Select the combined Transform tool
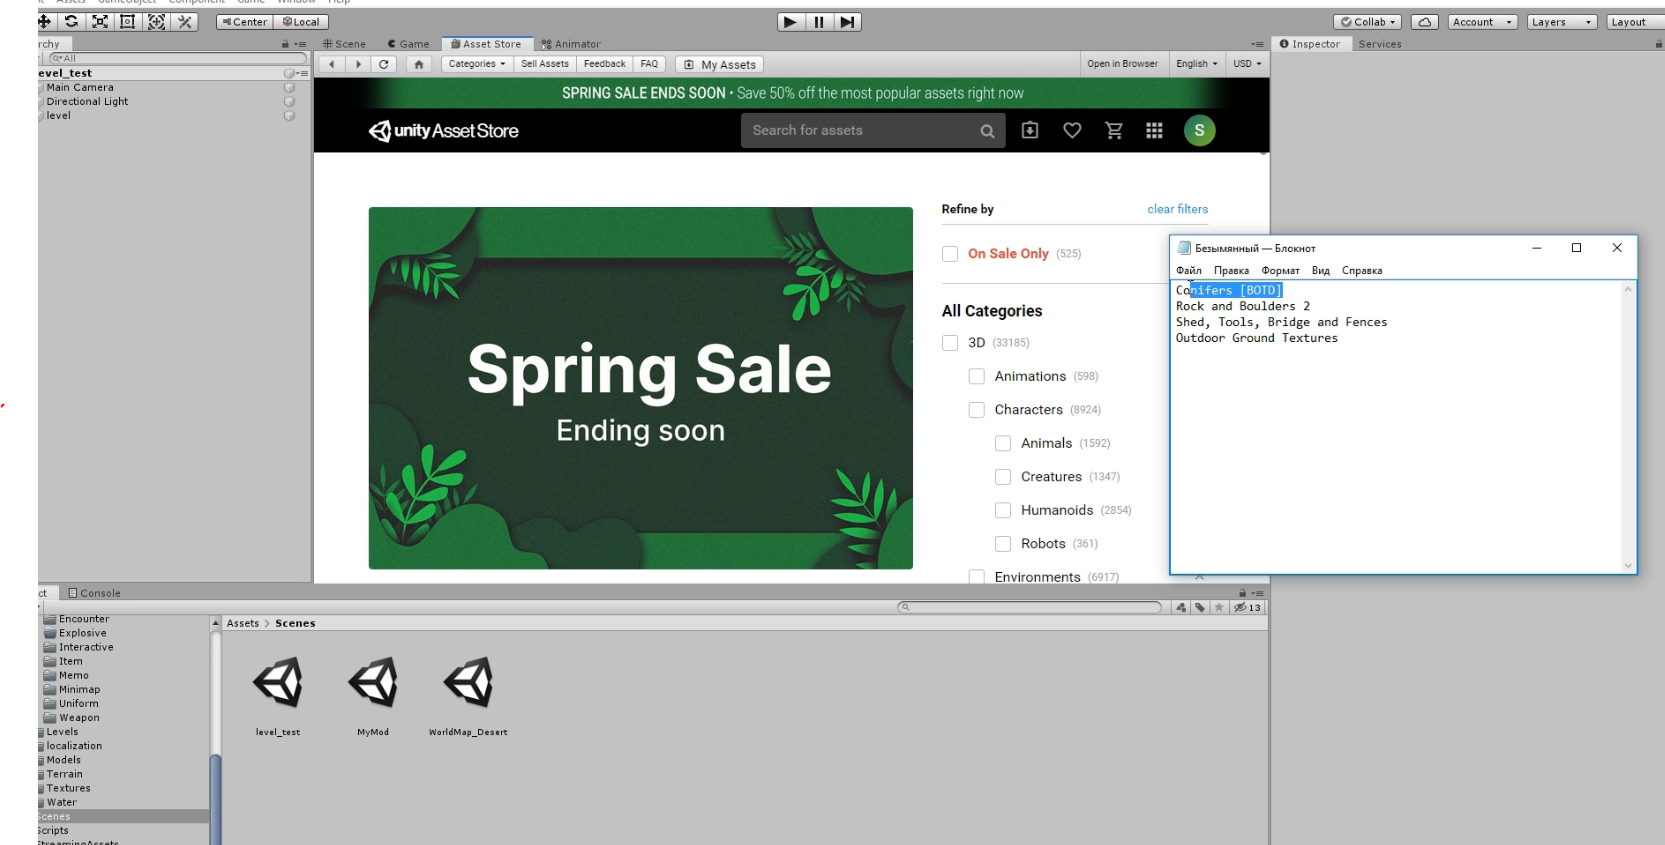The image size is (1665, 845). [156, 22]
